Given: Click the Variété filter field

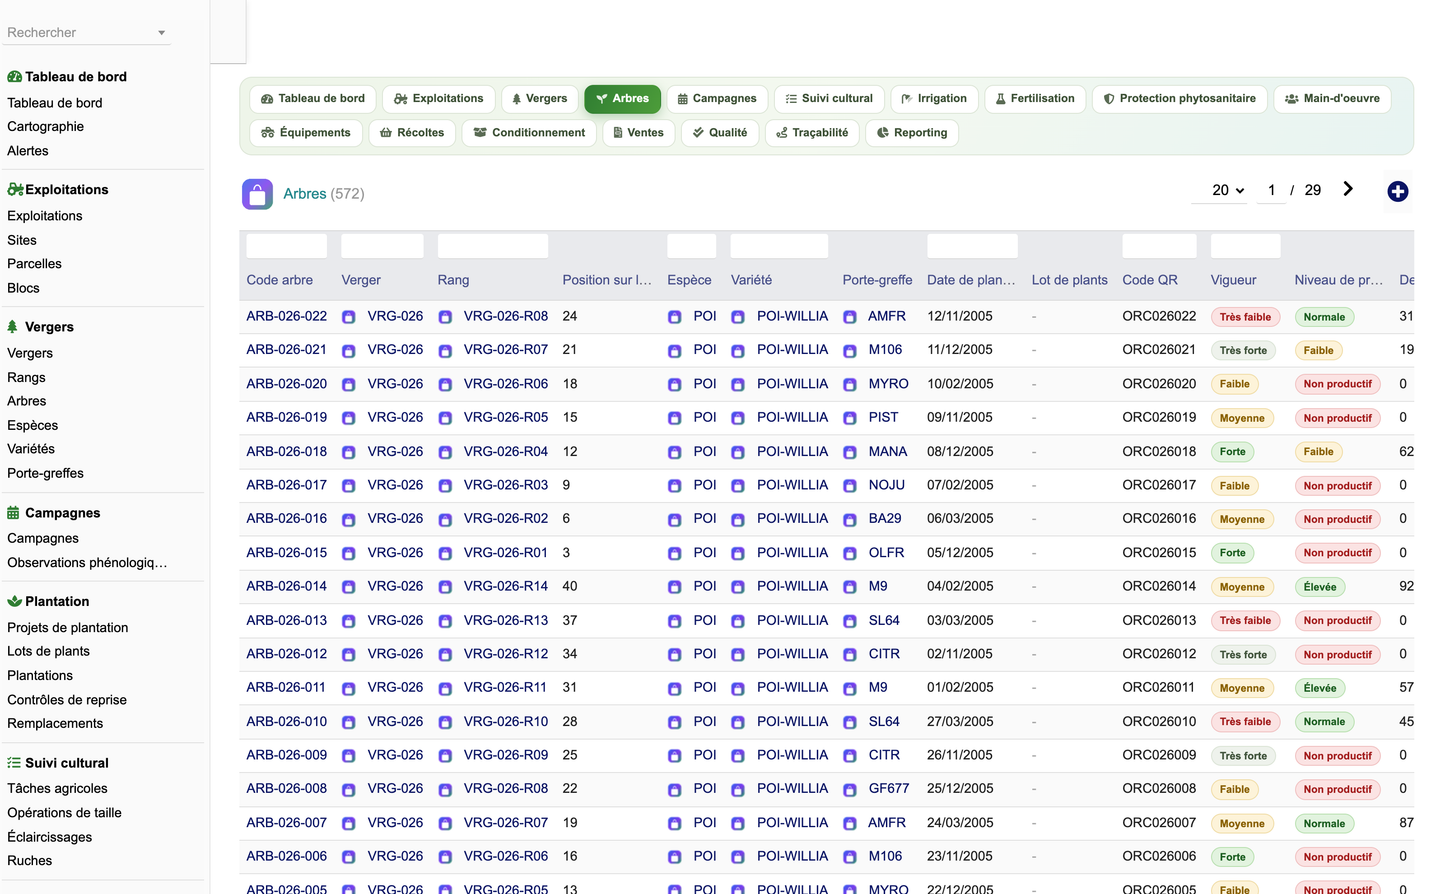Looking at the screenshot, I should tap(779, 246).
